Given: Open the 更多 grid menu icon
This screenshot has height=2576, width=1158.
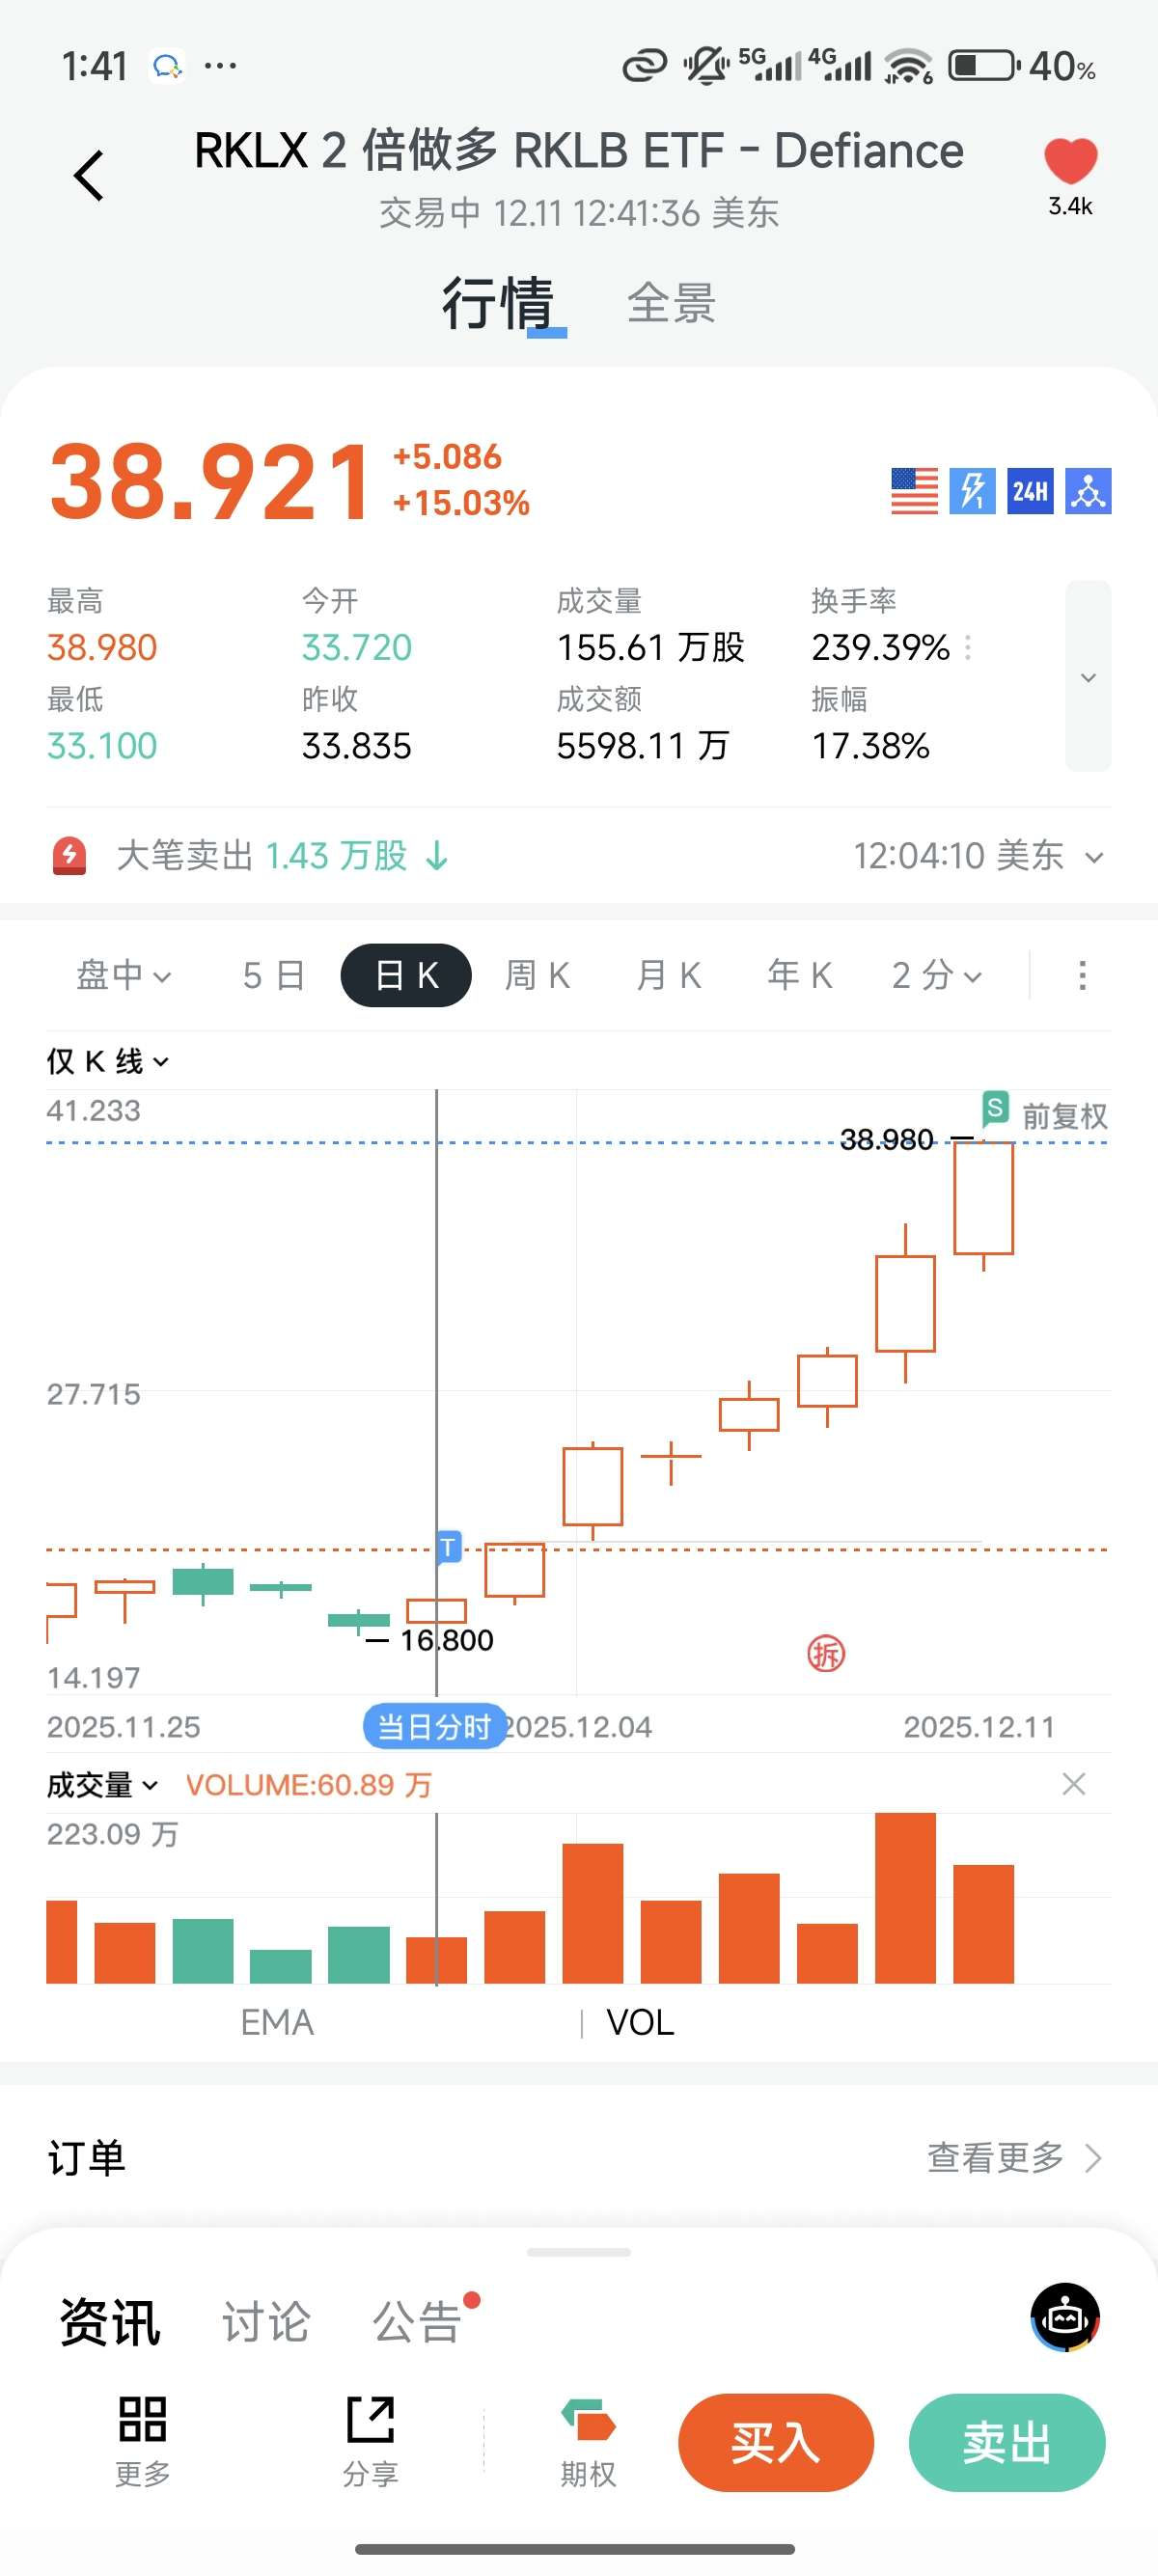Looking at the screenshot, I should pos(142,2438).
